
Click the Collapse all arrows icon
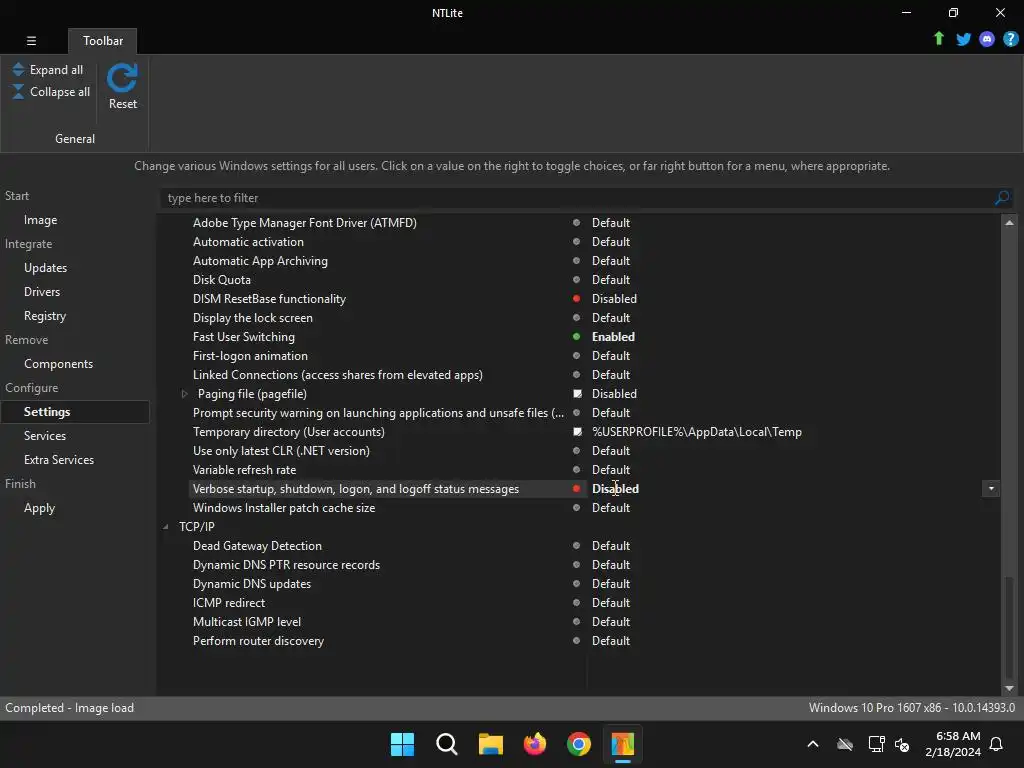18,91
